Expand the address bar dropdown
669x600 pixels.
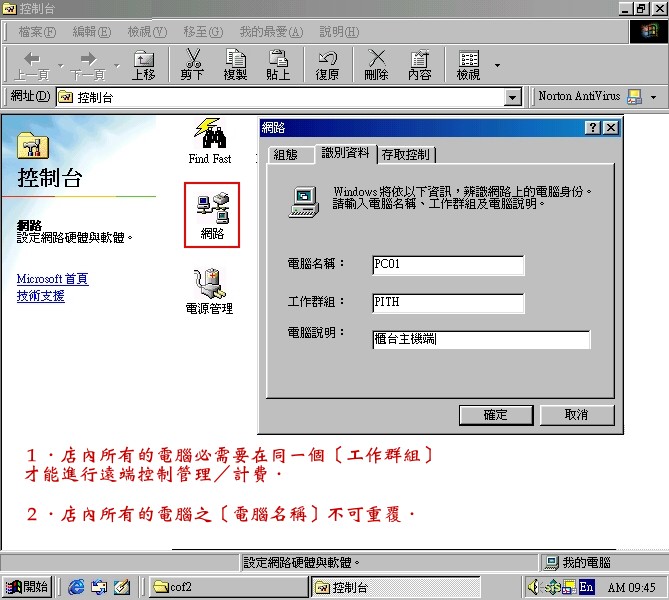click(512, 98)
